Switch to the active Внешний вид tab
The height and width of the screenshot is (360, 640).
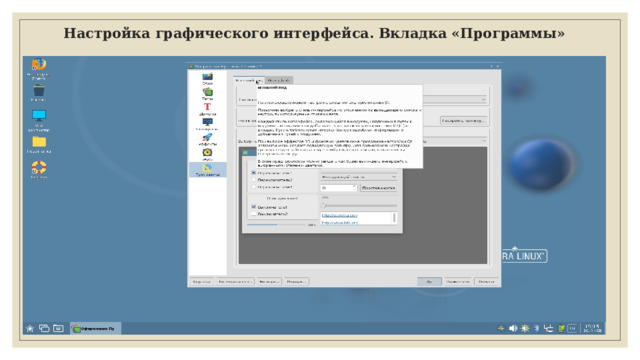[x=249, y=80]
